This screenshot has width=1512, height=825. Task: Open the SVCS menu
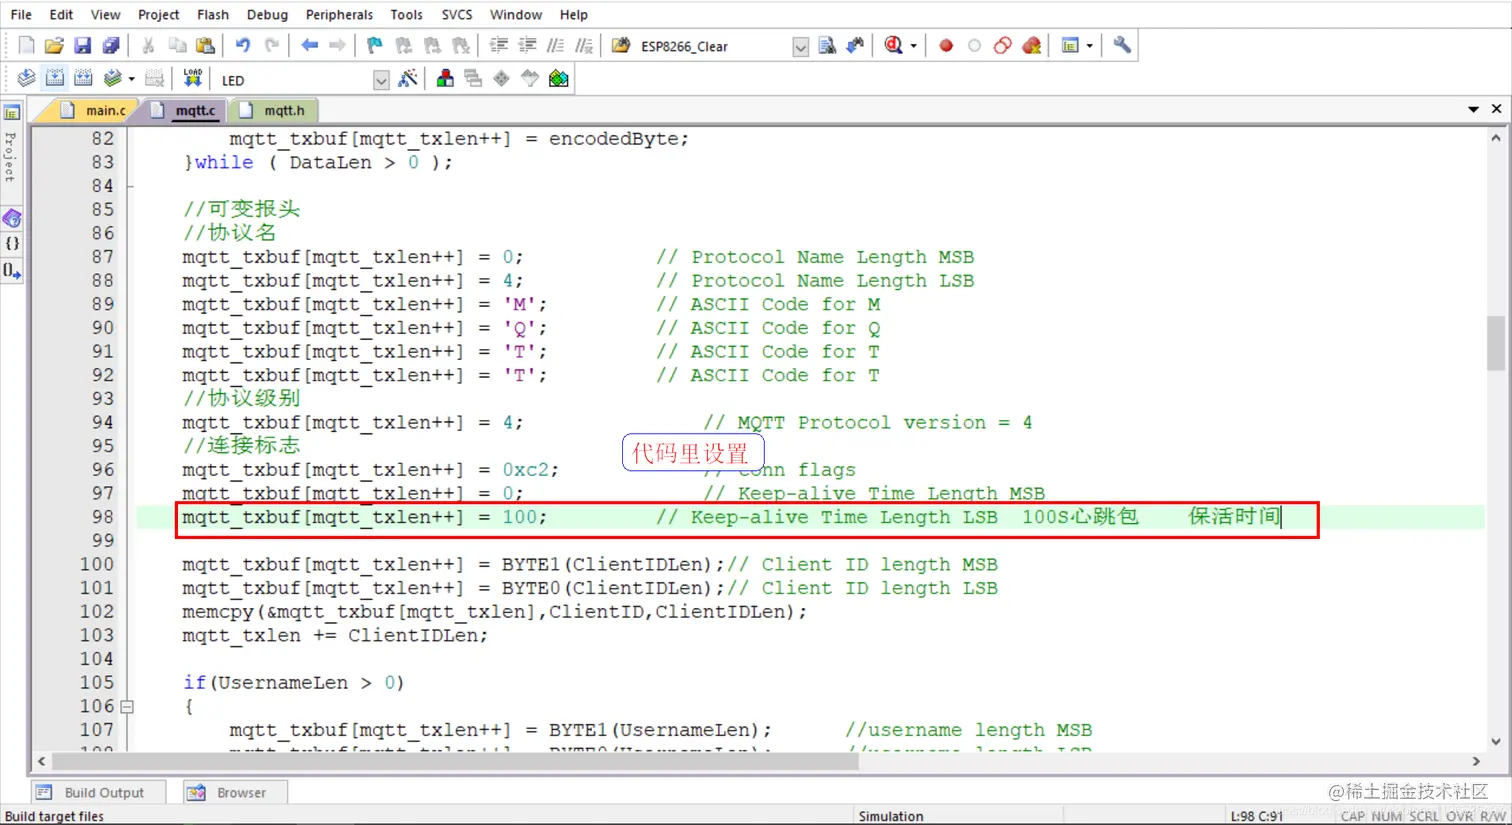457,14
